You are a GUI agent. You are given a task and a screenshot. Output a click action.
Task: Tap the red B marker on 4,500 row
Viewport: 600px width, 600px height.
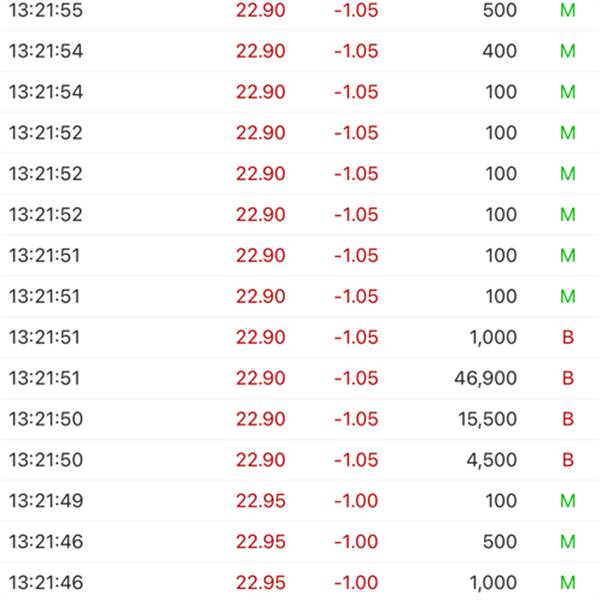(568, 460)
